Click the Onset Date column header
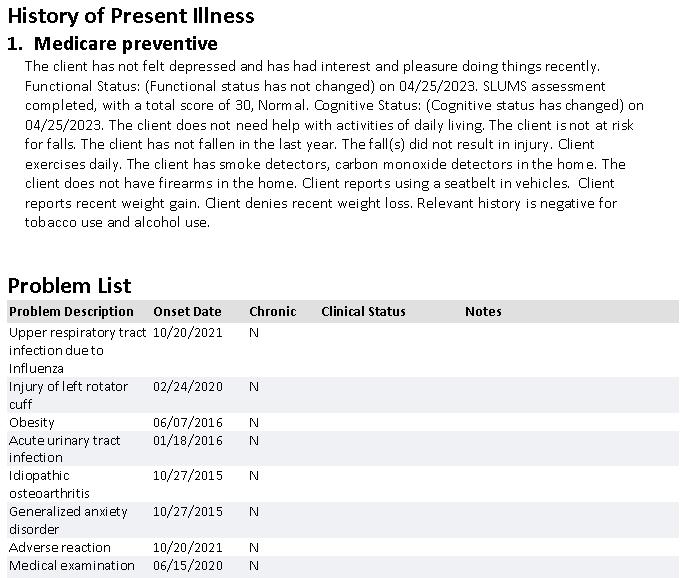 click(x=187, y=311)
